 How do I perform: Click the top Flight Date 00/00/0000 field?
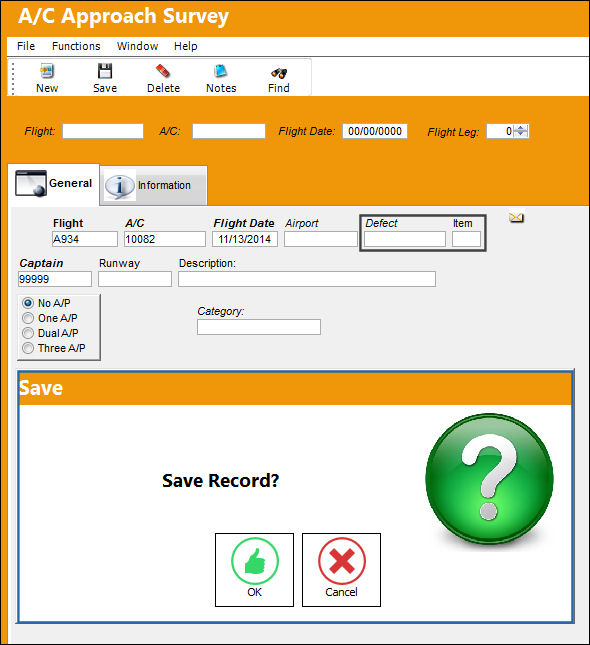(375, 131)
